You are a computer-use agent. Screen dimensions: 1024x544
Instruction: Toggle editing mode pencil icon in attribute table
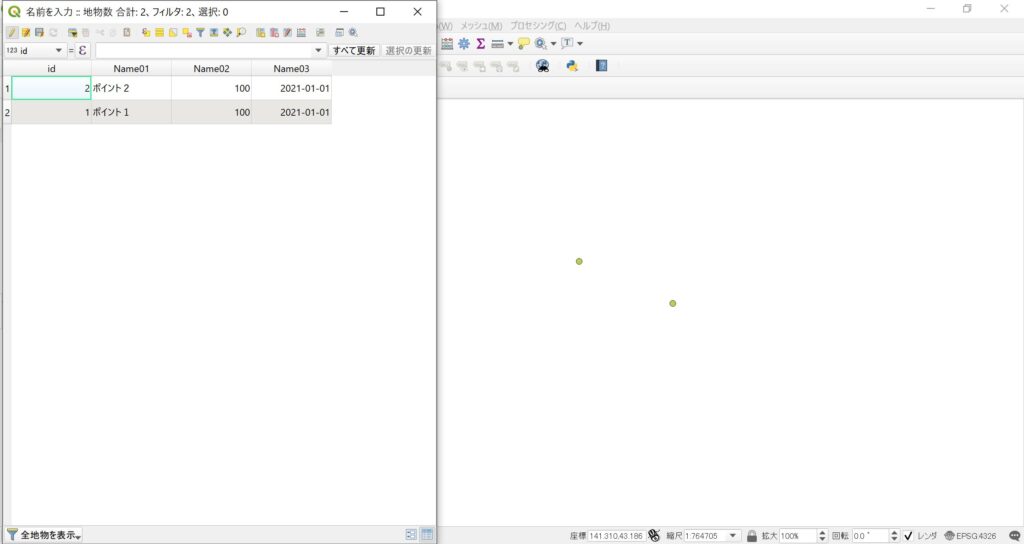click(x=12, y=32)
